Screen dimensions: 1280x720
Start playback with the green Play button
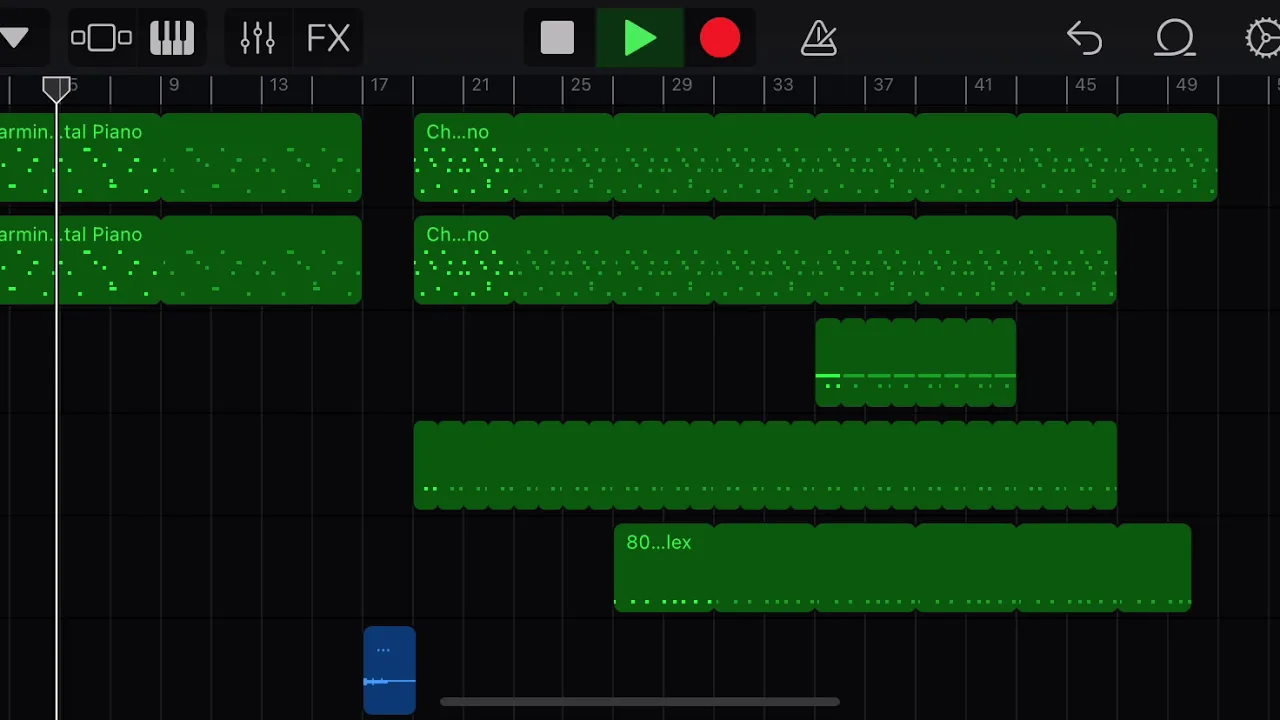coord(640,39)
